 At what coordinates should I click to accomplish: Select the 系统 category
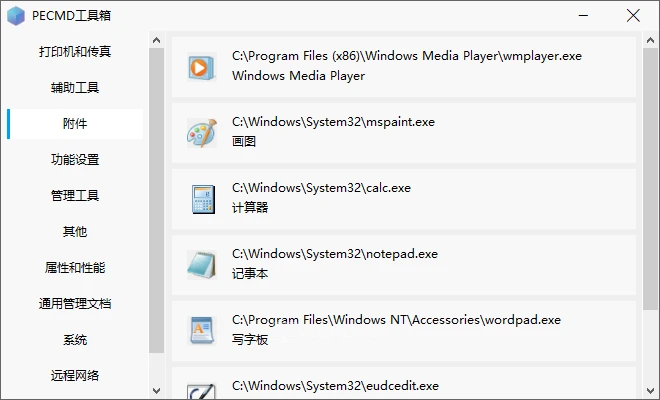pos(75,340)
